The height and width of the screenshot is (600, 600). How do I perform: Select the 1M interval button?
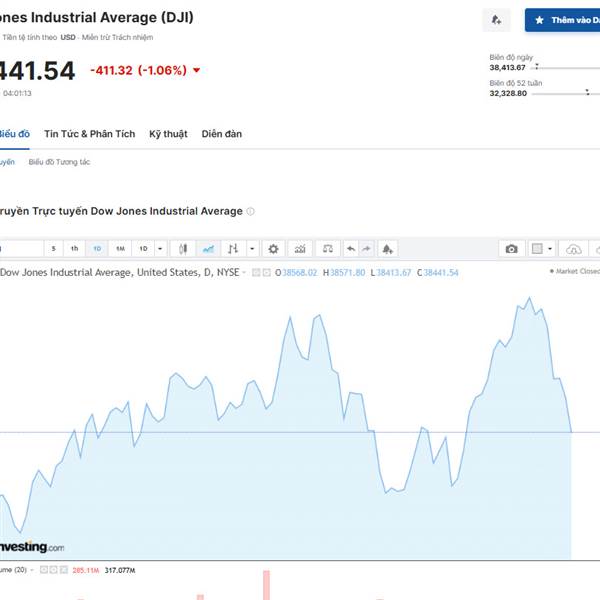[120, 249]
